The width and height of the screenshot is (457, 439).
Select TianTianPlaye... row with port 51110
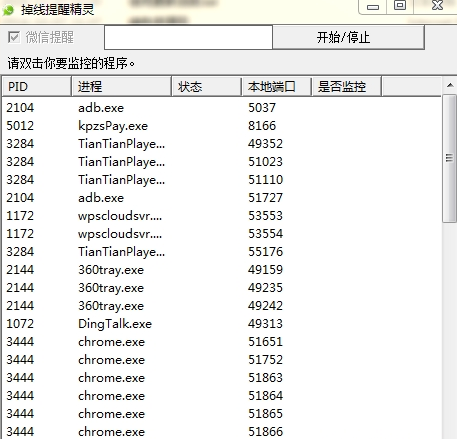222,180
